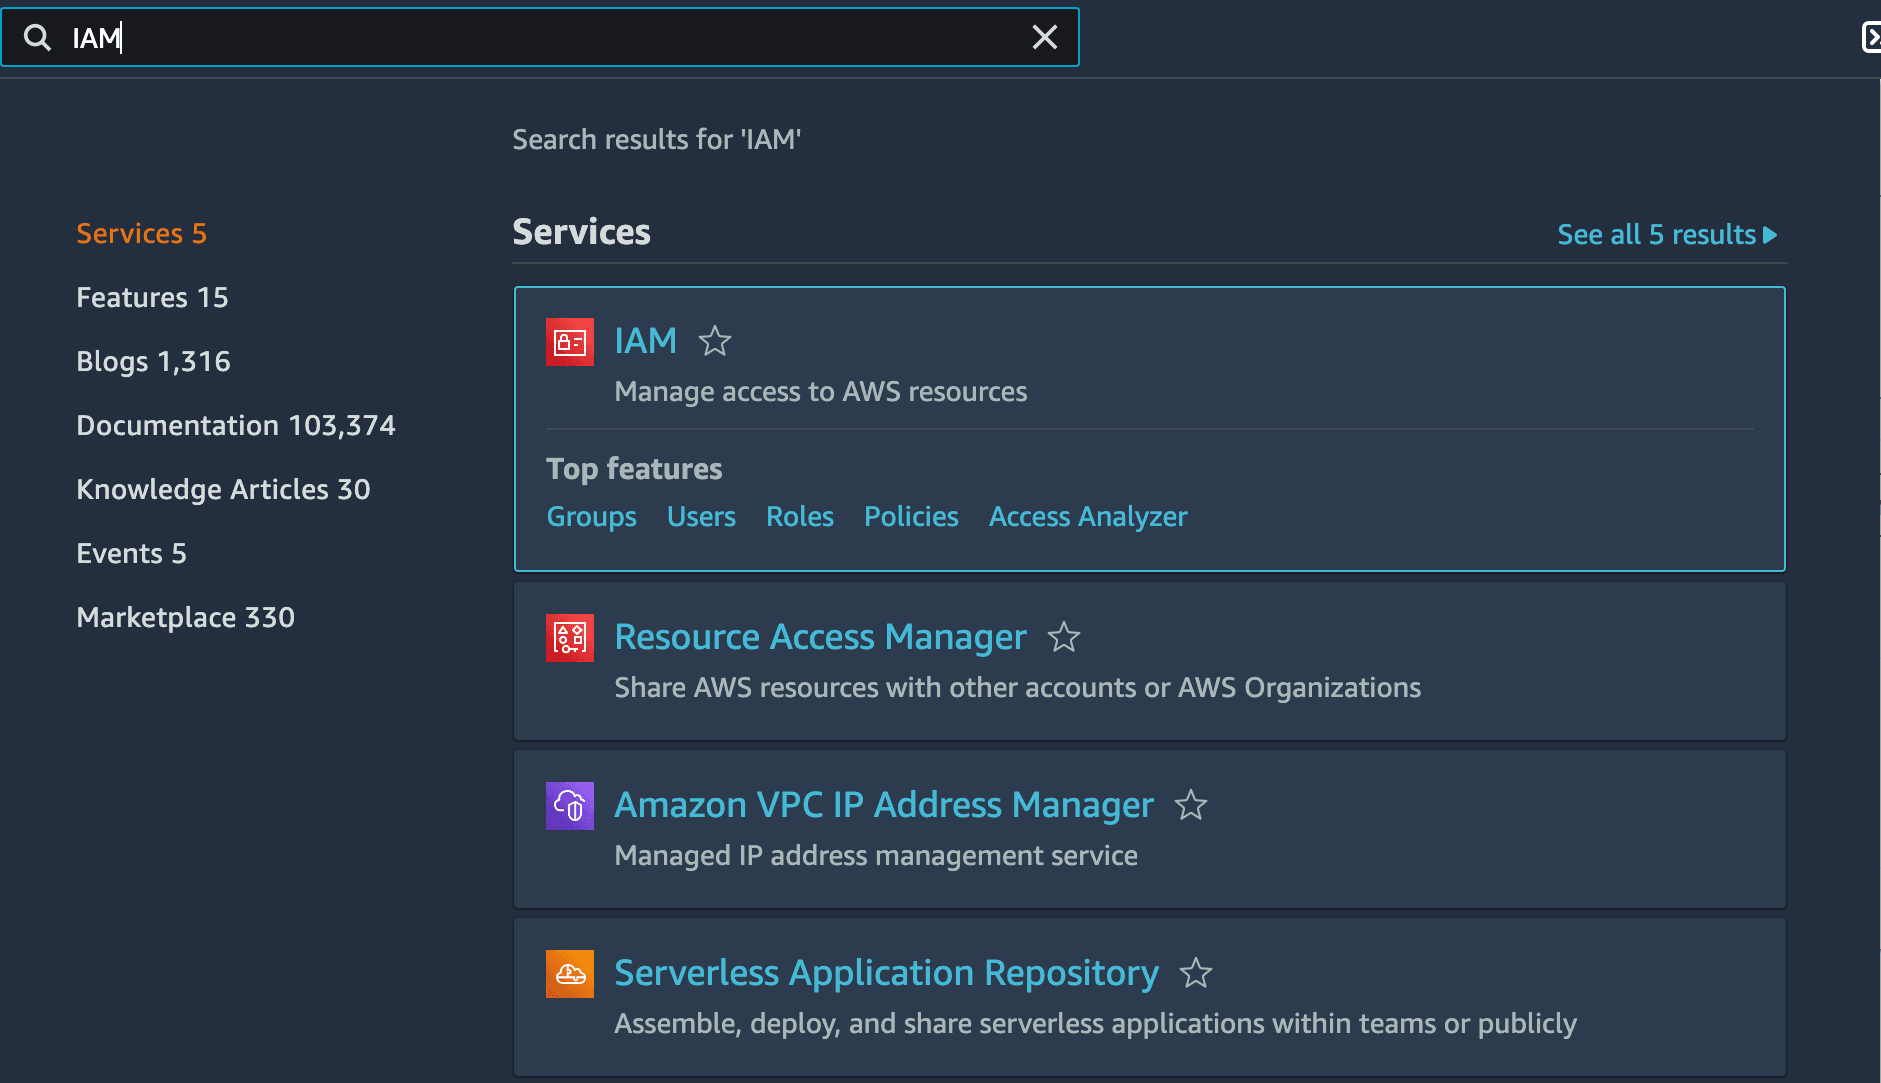Favorite IAM with the star
The height and width of the screenshot is (1083, 1881).
715,342
